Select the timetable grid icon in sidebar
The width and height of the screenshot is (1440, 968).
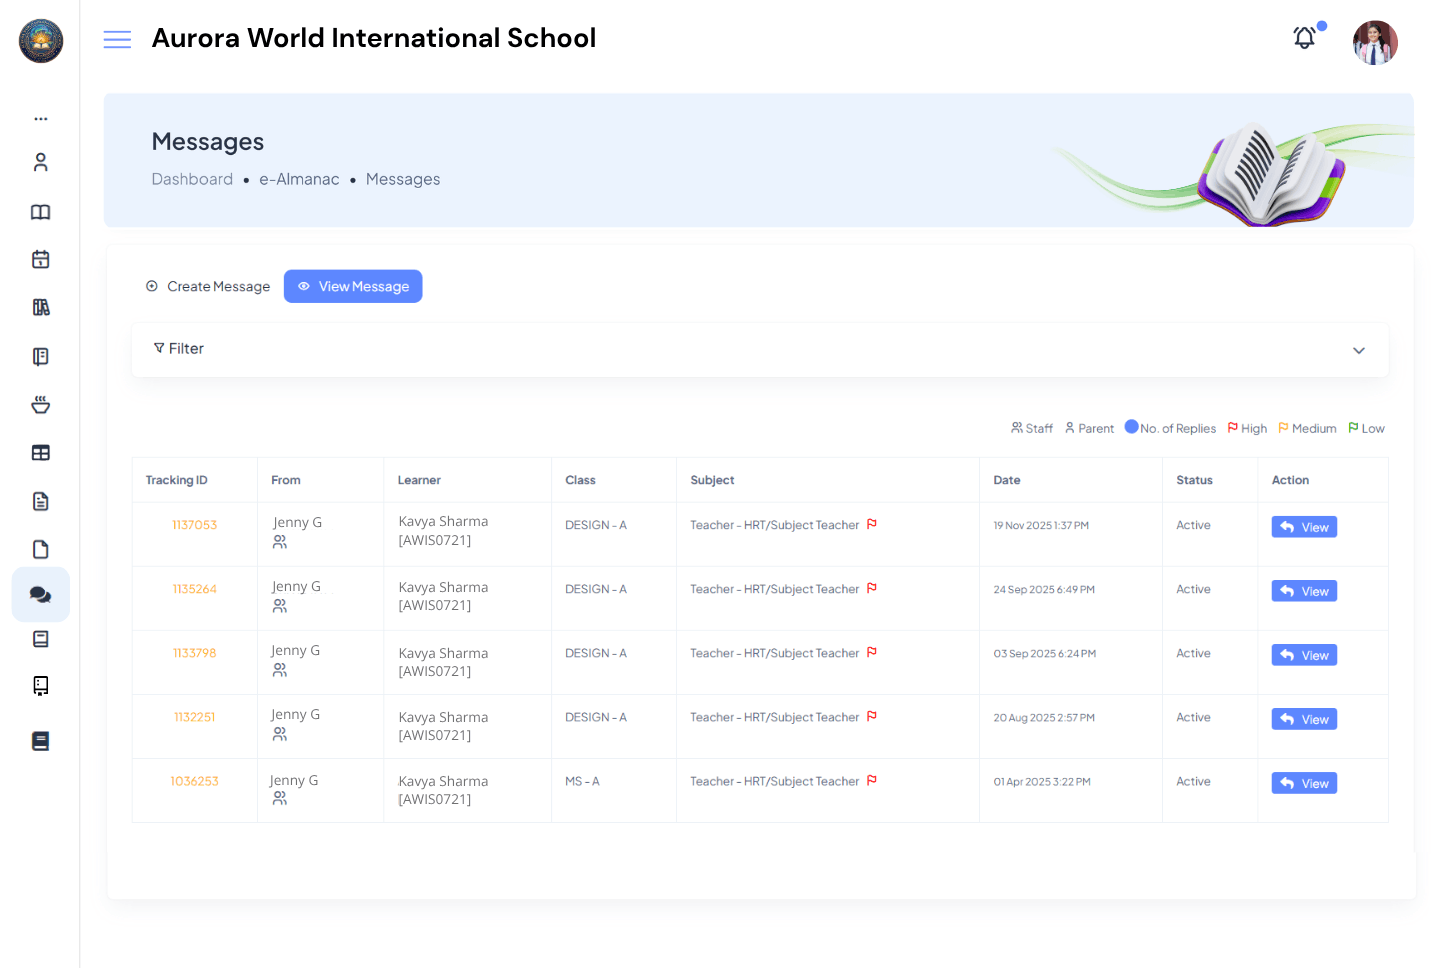pyautogui.click(x=40, y=452)
